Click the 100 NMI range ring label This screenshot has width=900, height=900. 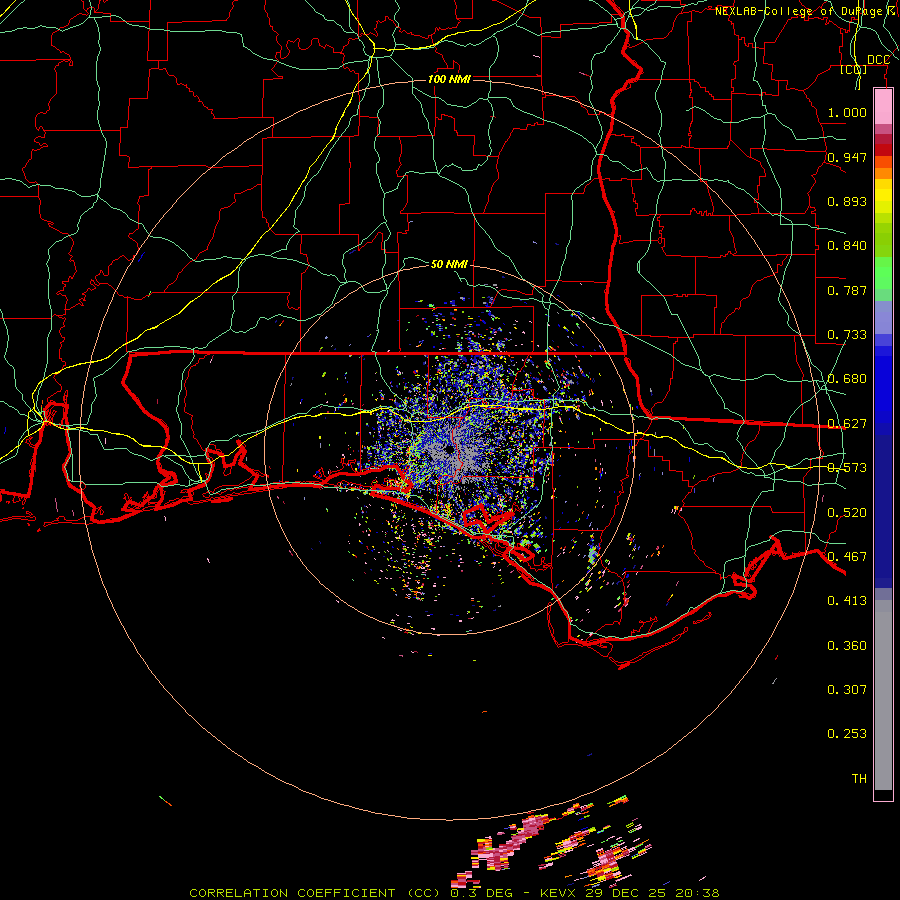coord(449,79)
